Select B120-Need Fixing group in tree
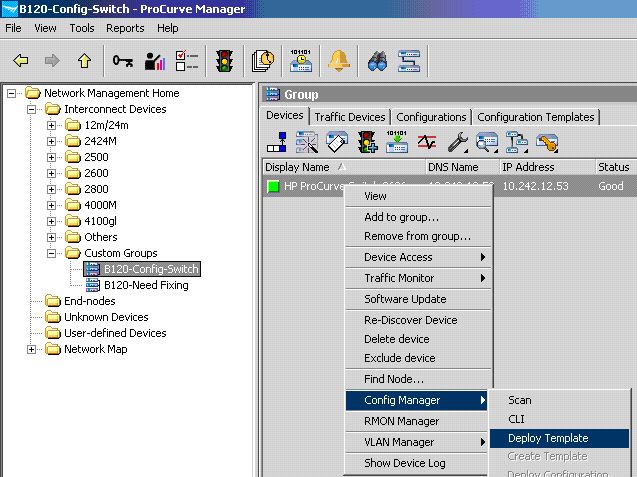The height and width of the screenshot is (477, 637). pos(146,285)
